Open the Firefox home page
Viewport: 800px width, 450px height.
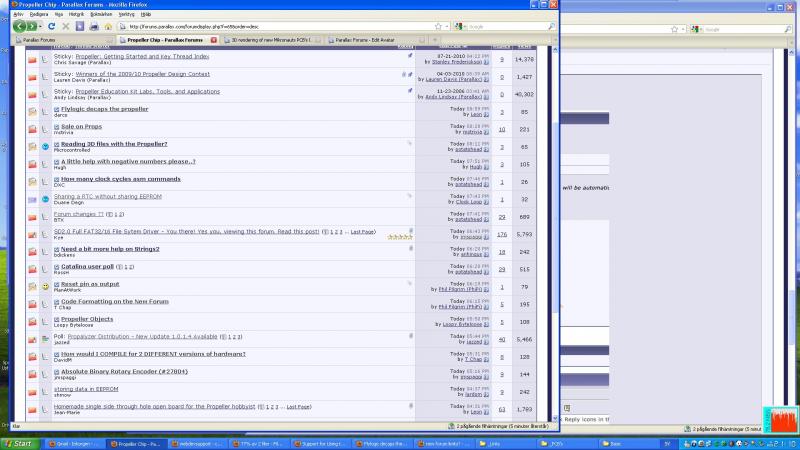[108, 26]
